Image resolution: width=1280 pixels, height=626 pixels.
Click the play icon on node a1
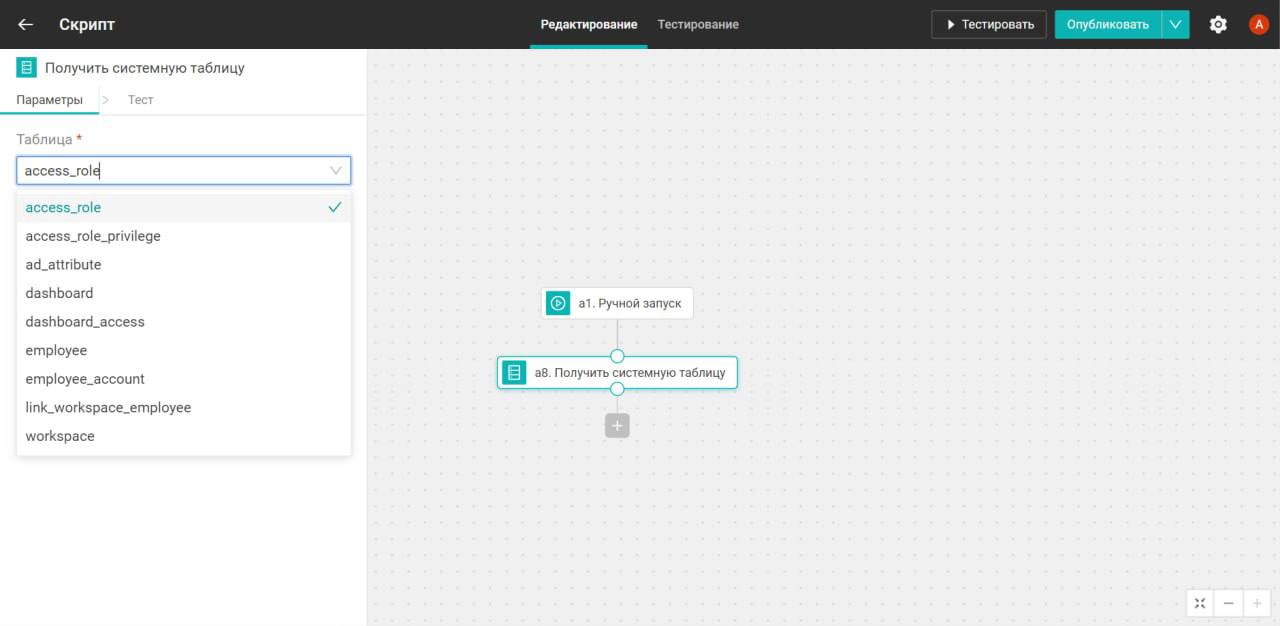tap(558, 303)
